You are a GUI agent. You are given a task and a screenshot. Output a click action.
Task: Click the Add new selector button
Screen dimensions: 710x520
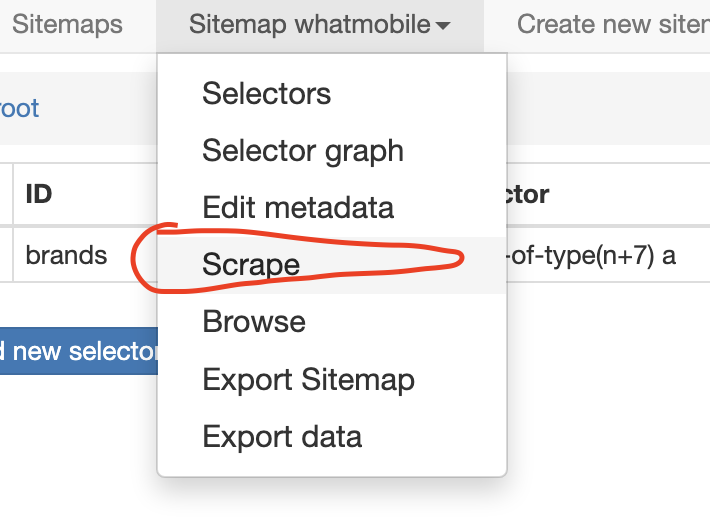pos(79,351)
